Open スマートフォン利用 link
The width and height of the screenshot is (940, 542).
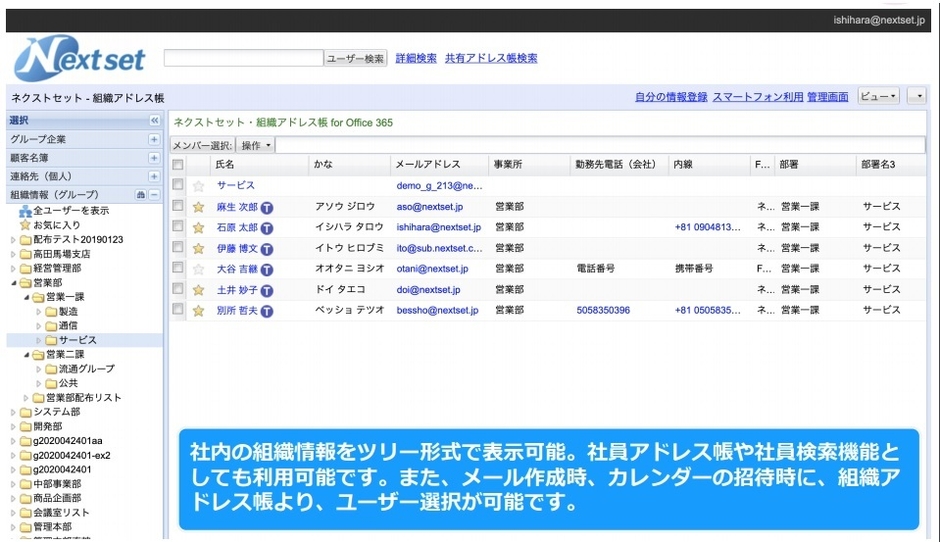pyautogui.click(x=758, y=97)
